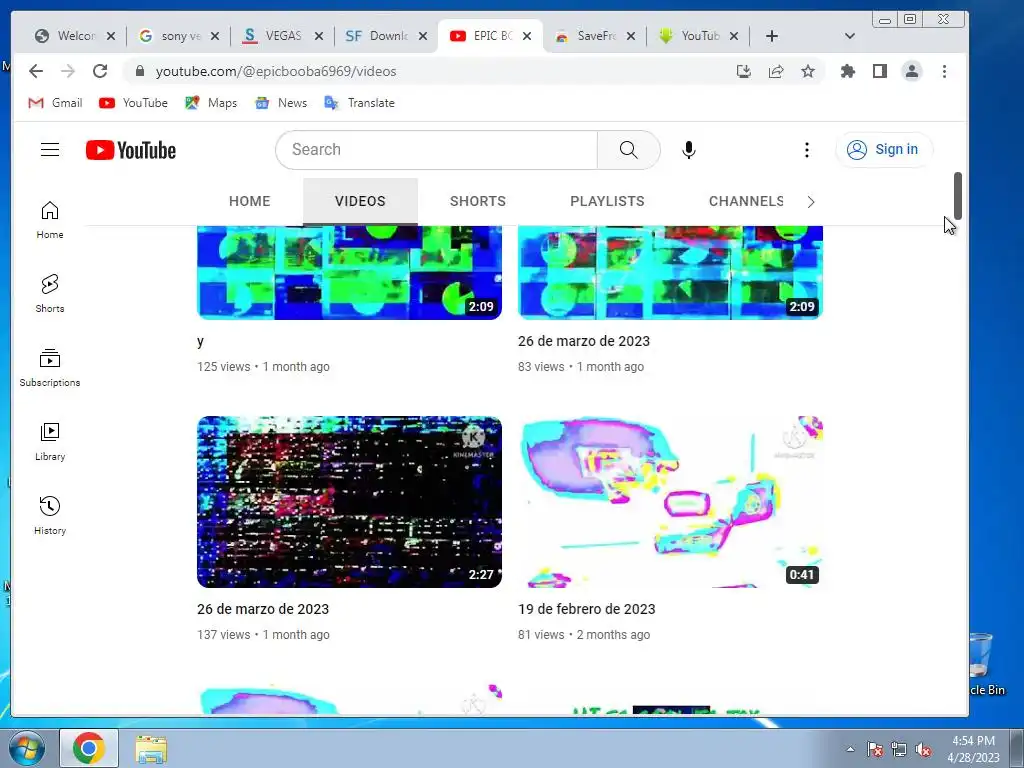
Task: Open the 83 views video thumbnail
Action: tap(670, 272)
